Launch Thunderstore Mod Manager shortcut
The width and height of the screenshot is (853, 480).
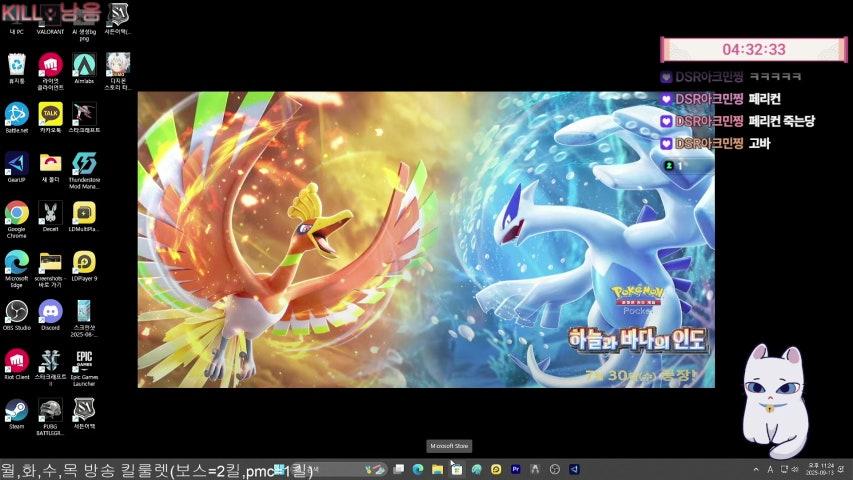[84, 170]
